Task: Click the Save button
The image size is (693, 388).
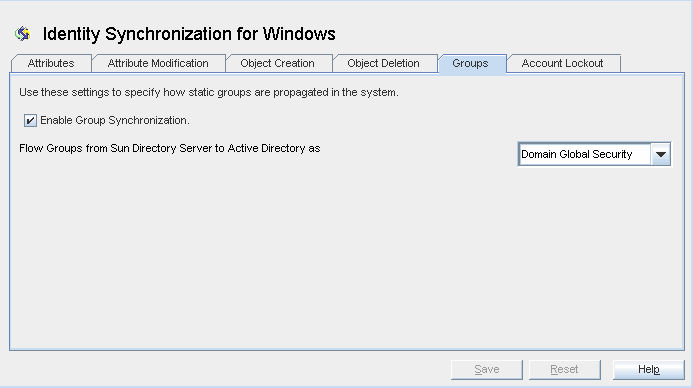Action: [x=487, y=369]
